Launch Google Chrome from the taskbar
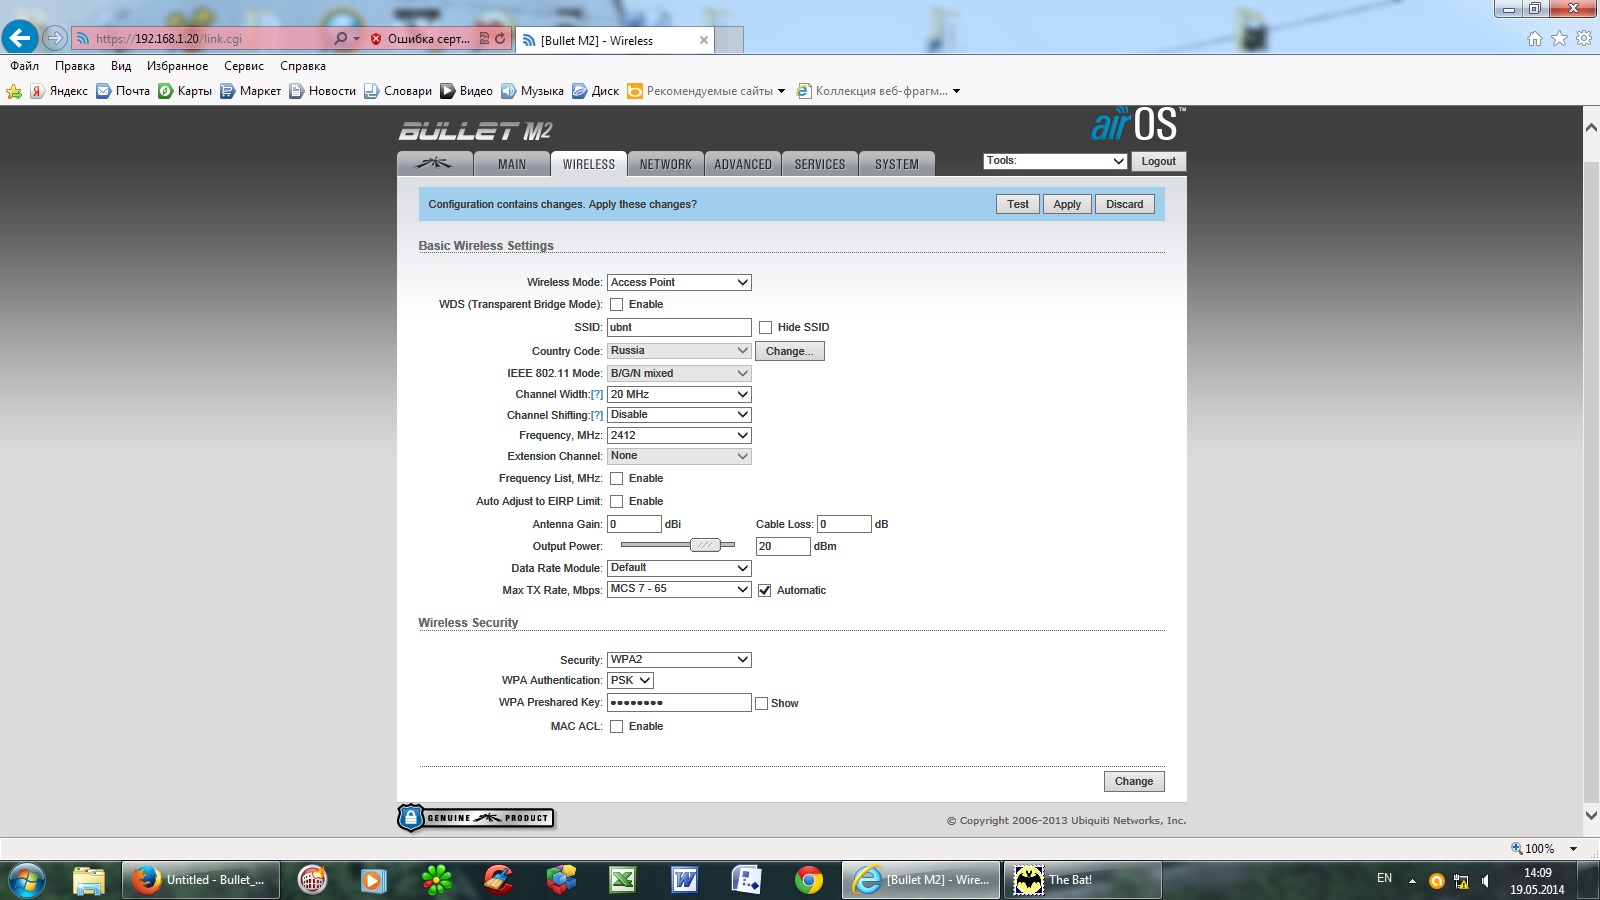The width and height of the screenshot is (1600, 900). (x=809, y=880)
